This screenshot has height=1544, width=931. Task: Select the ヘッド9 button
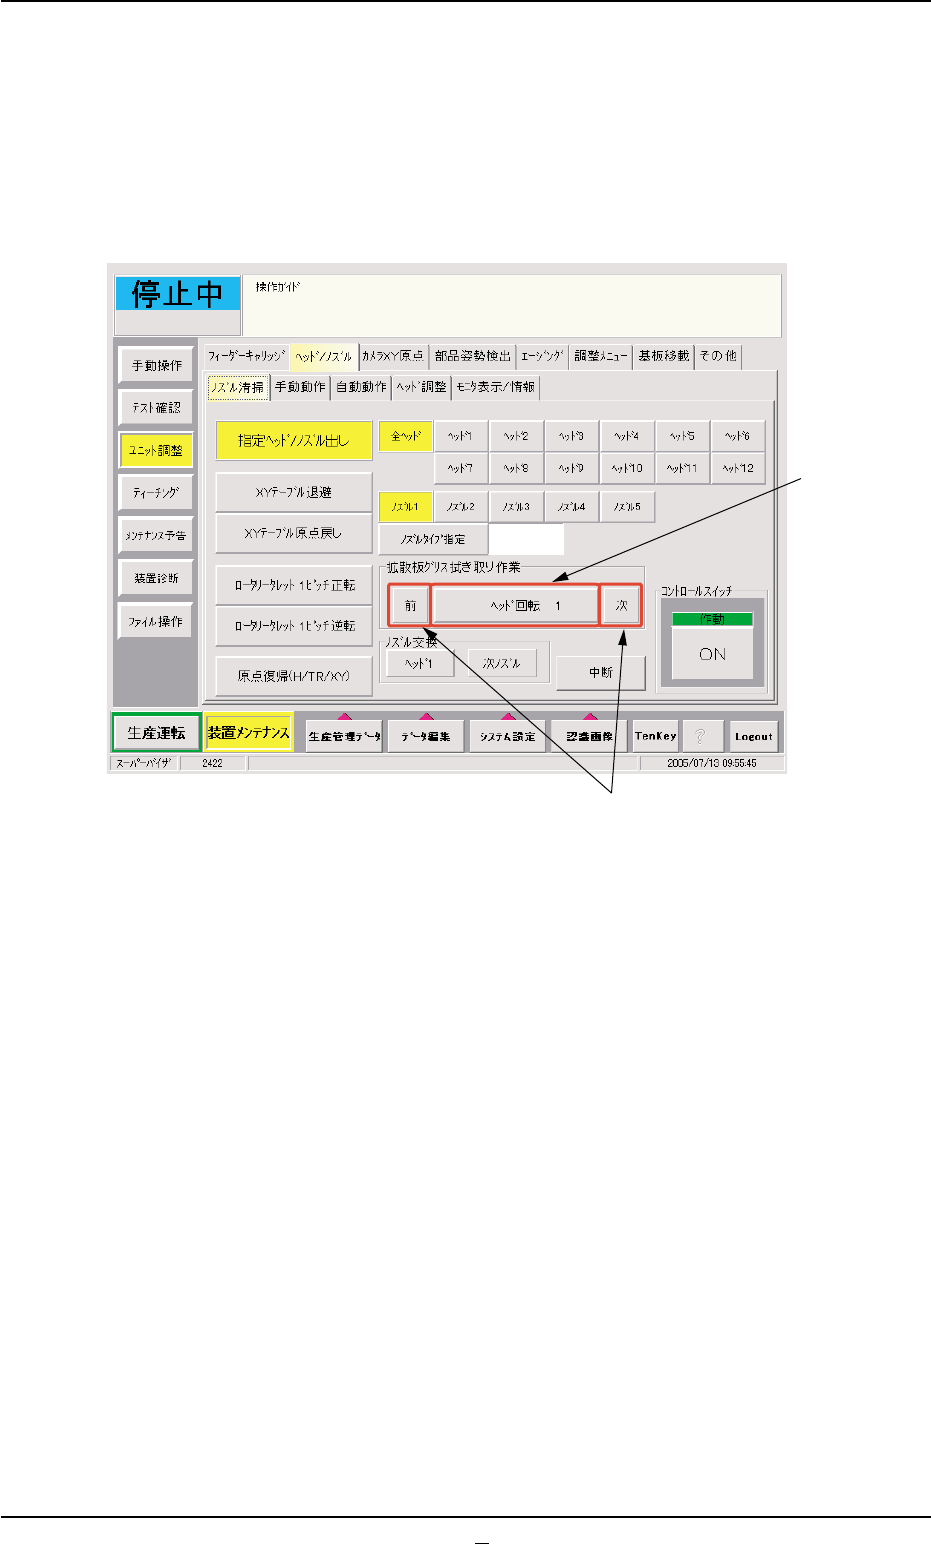[x=571, y=468]
